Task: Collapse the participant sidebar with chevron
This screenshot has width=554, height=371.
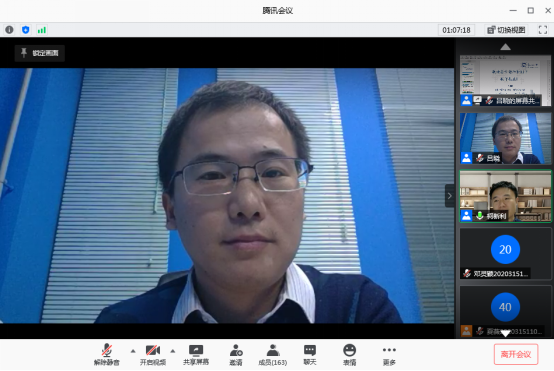Action: [449, 196]
